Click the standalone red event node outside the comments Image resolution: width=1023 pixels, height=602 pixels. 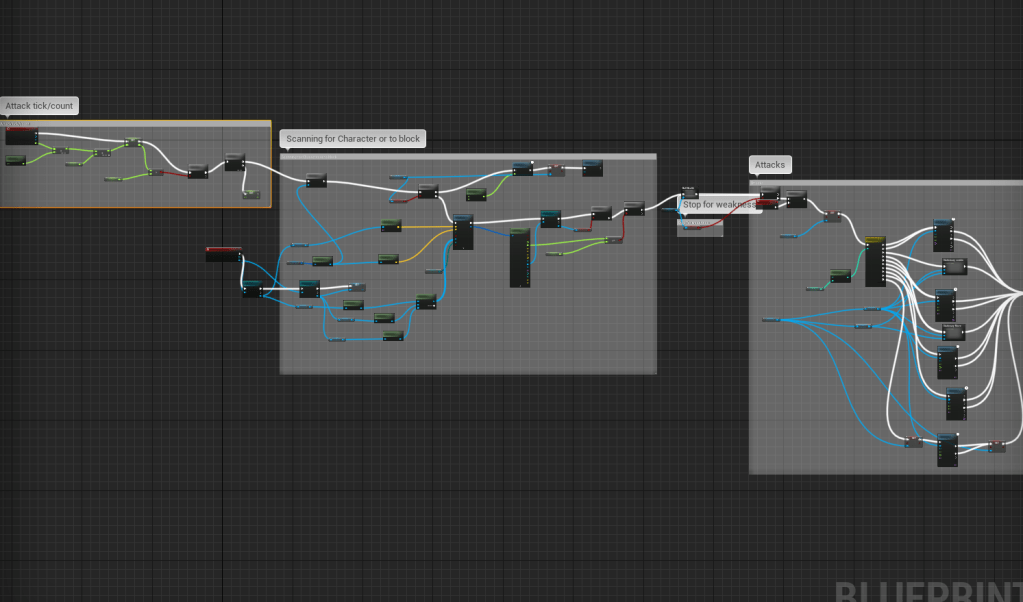(x=223, y=254)
